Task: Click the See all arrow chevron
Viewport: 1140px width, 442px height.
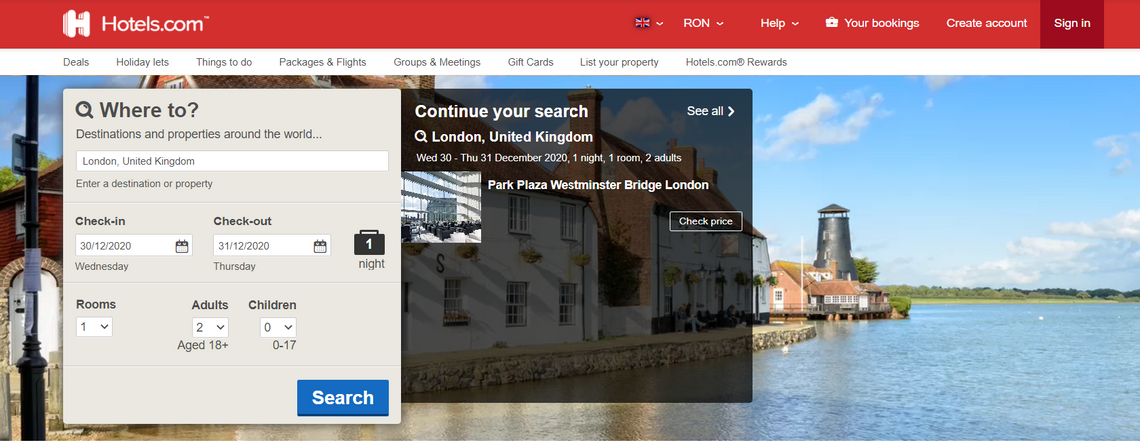Action: (731, 111)
